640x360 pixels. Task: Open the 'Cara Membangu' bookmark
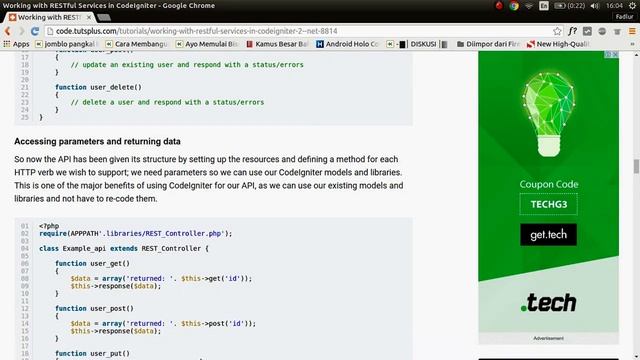click(x=136, y=44)
